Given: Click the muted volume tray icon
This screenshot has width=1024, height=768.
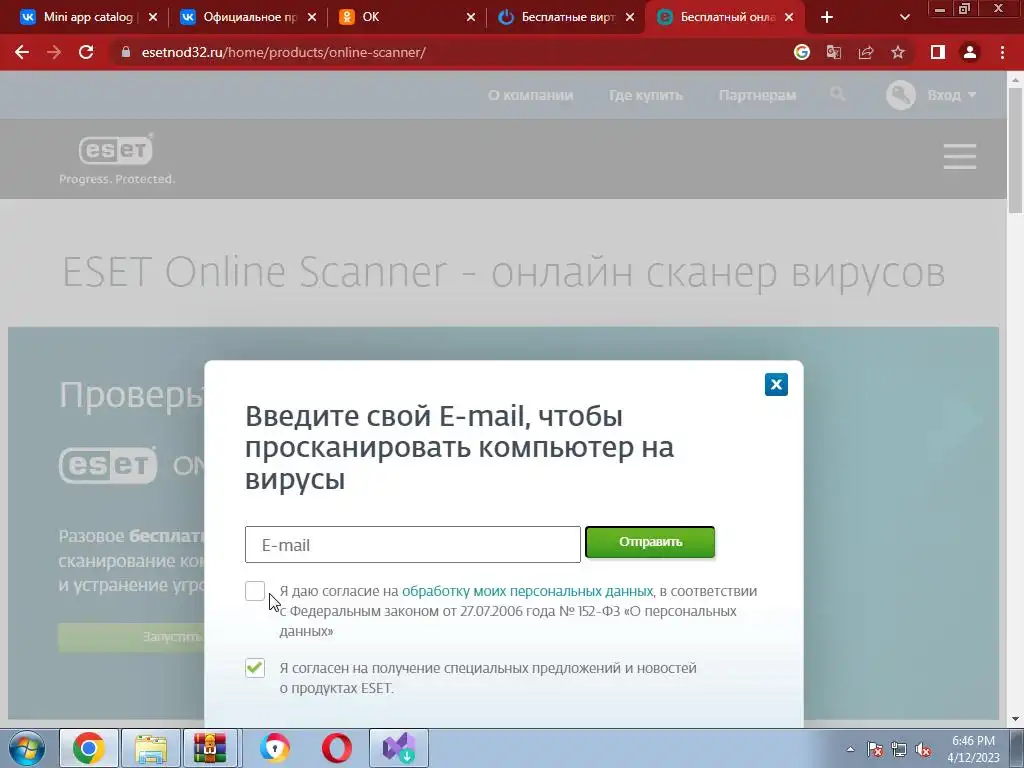Looking at the screenshot, I should pyautogui.click(x=923, y=749).
